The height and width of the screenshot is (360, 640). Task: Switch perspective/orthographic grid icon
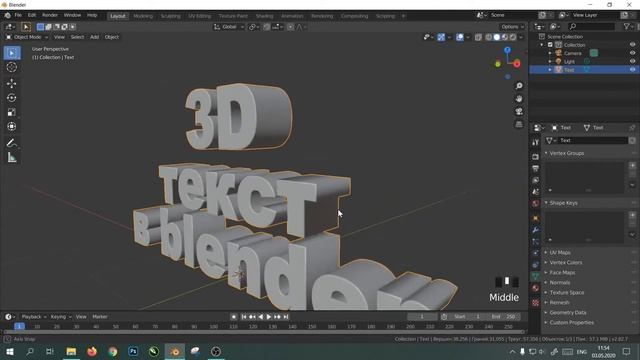(519, 124)
